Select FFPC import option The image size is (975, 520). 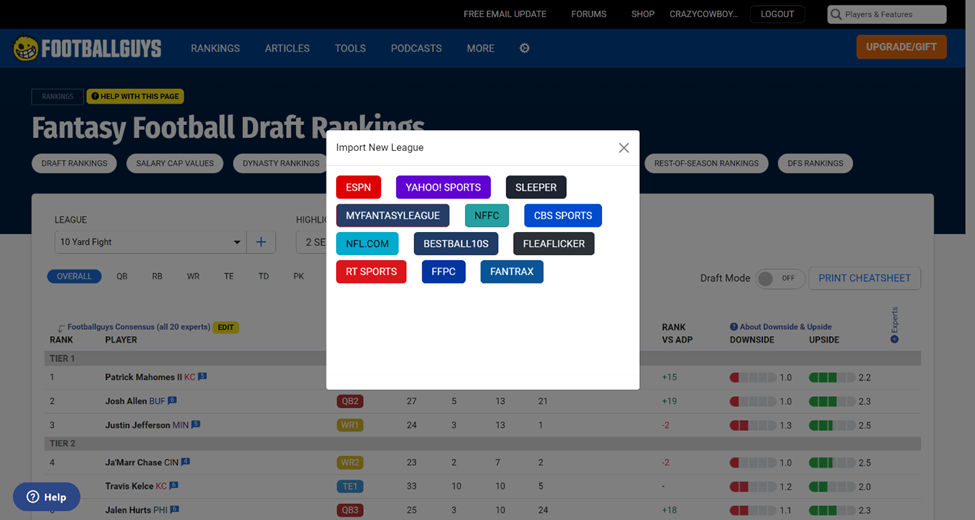coord(443,271)
